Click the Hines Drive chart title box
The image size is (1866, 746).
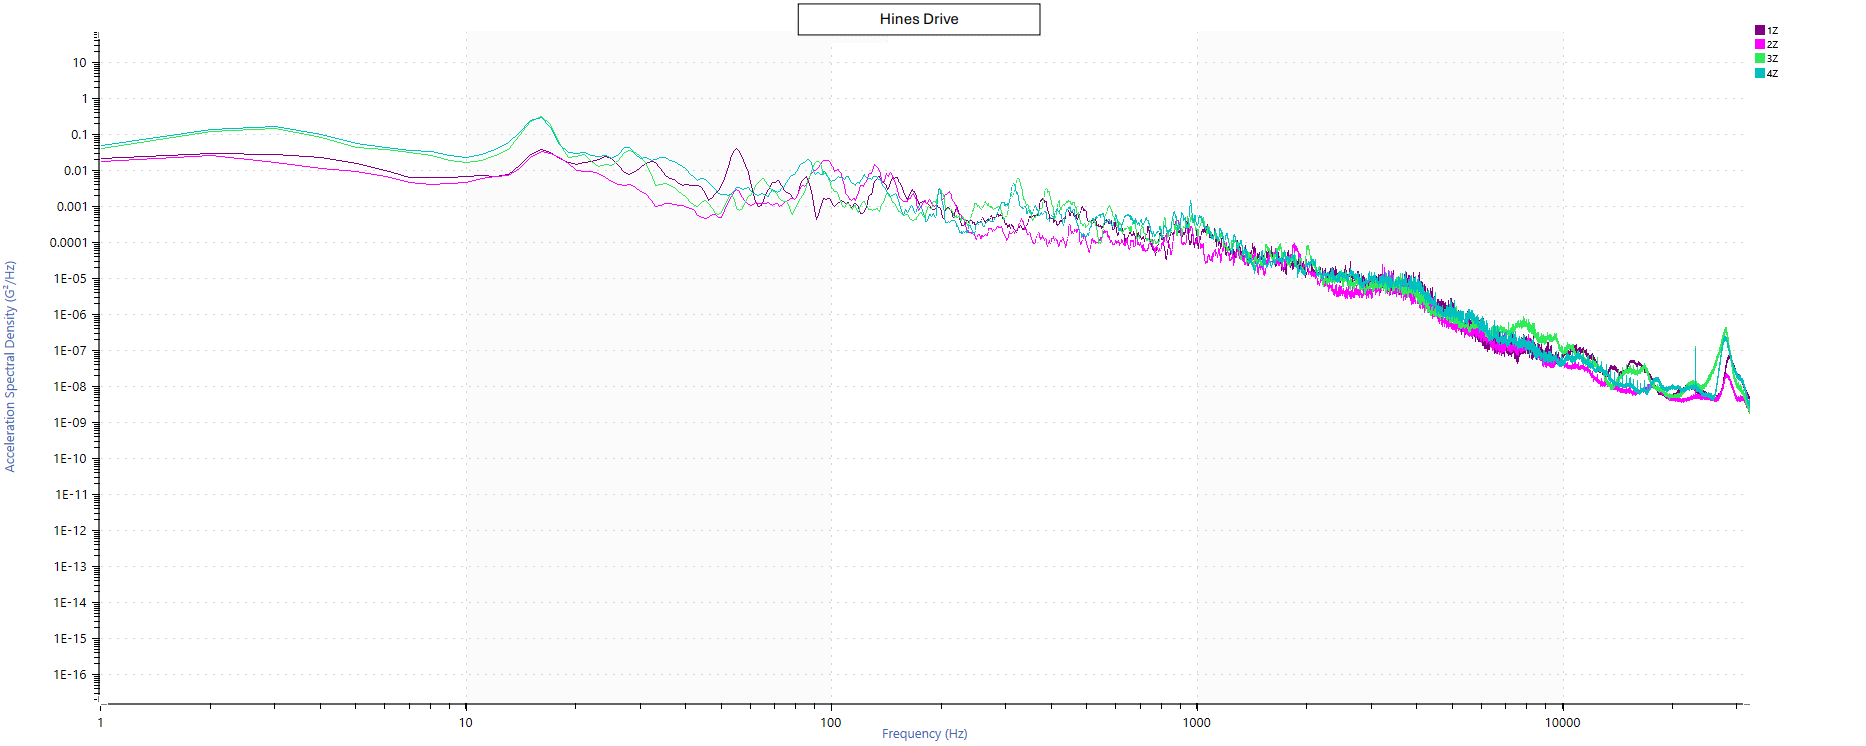point(918,19)
